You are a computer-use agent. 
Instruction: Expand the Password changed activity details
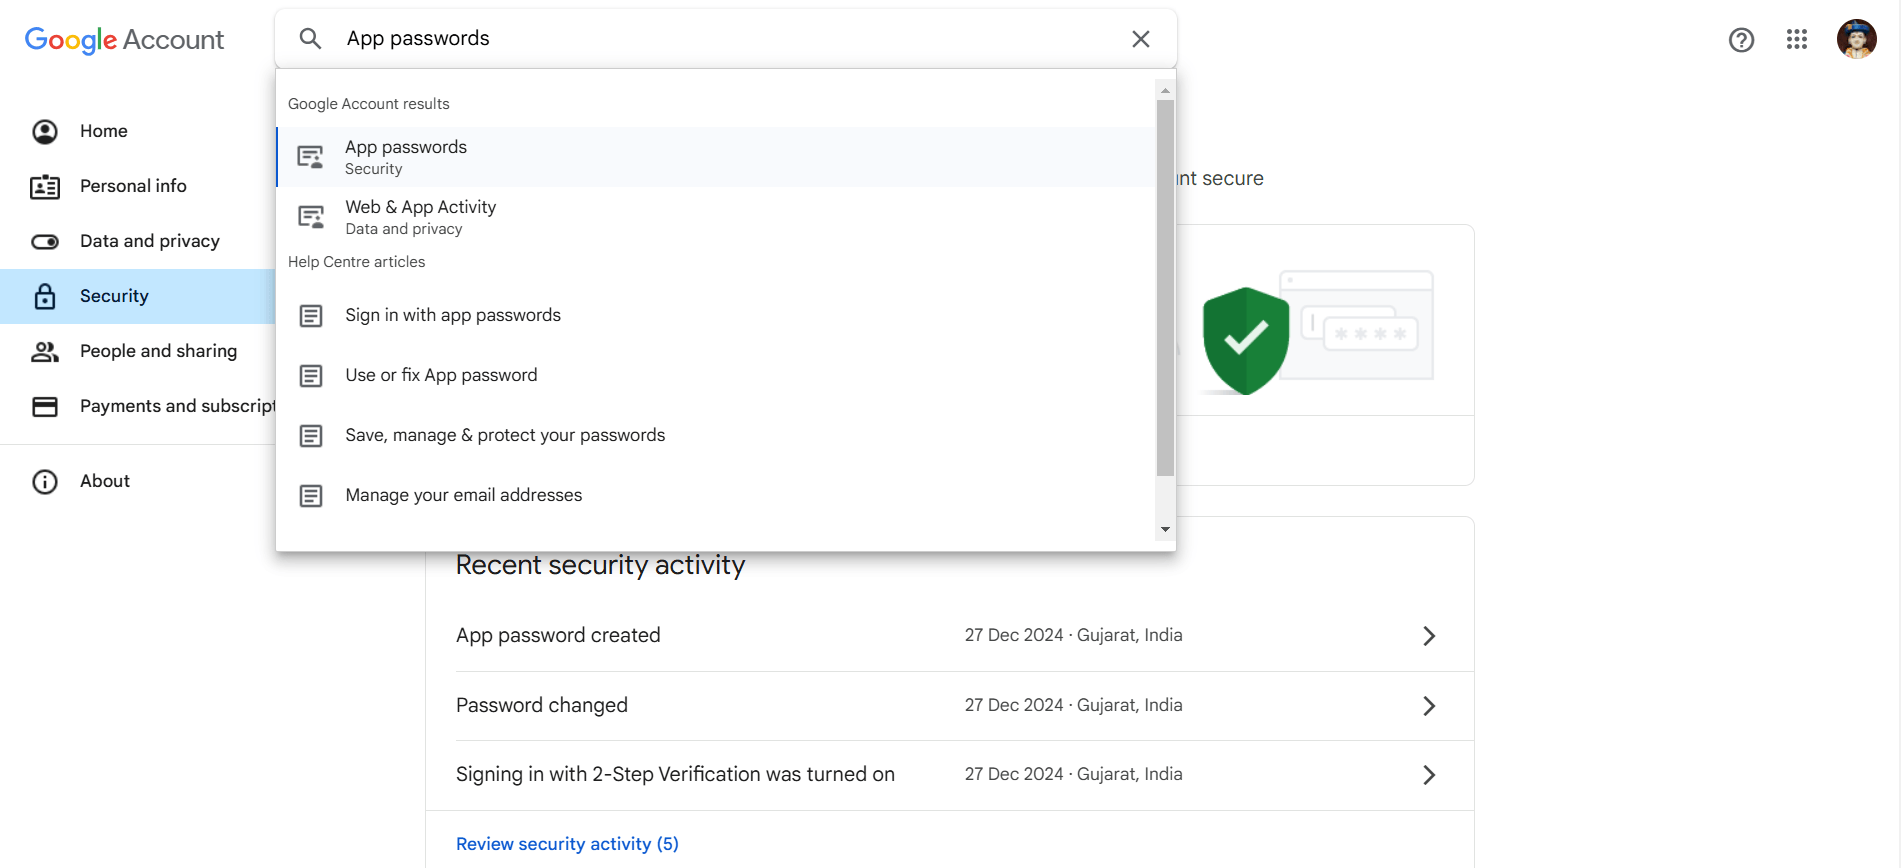(1429, 705)
